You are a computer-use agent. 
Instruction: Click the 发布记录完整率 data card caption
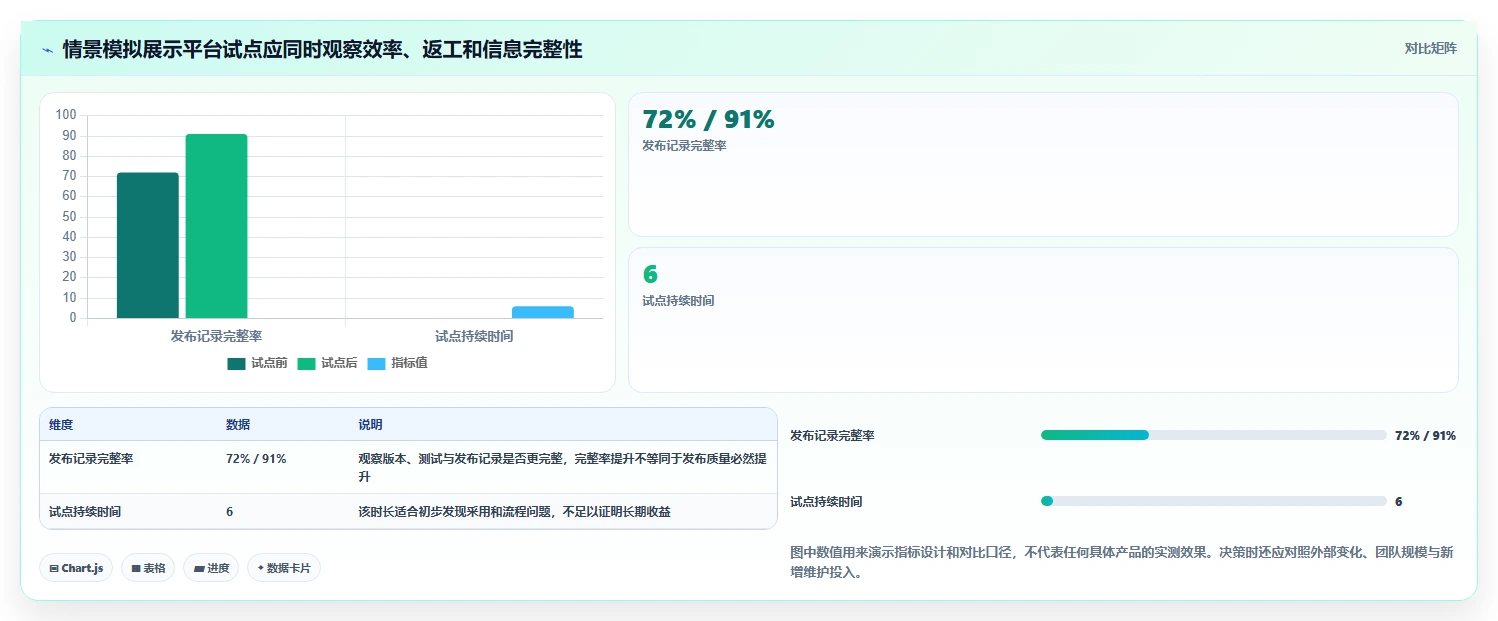684,146
